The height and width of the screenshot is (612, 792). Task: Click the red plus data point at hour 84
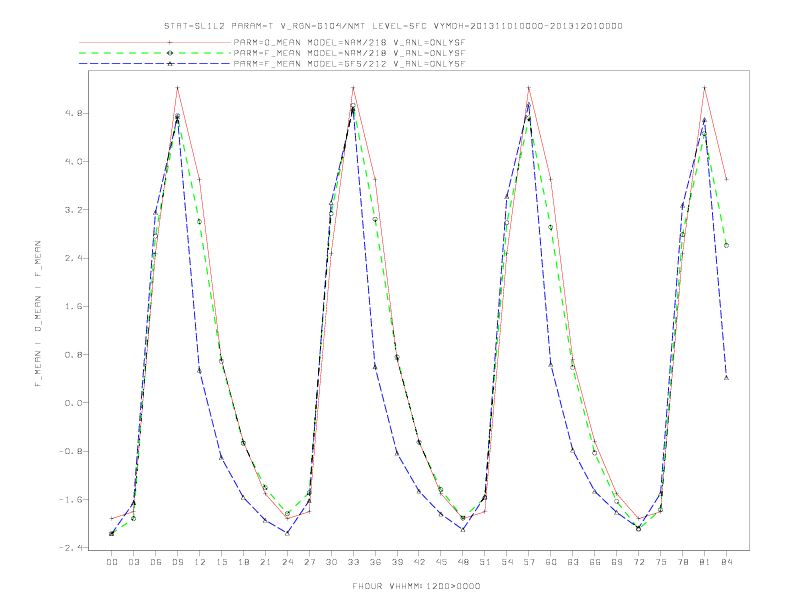[726, 179]
